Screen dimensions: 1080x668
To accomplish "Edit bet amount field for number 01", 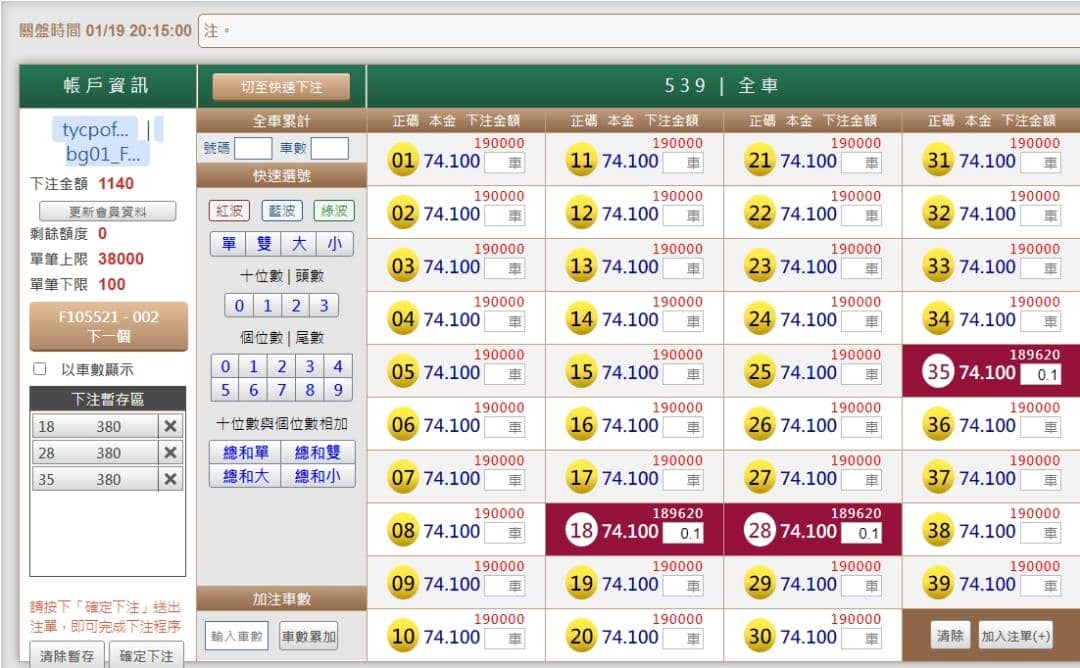I will (x=505, y=163).
